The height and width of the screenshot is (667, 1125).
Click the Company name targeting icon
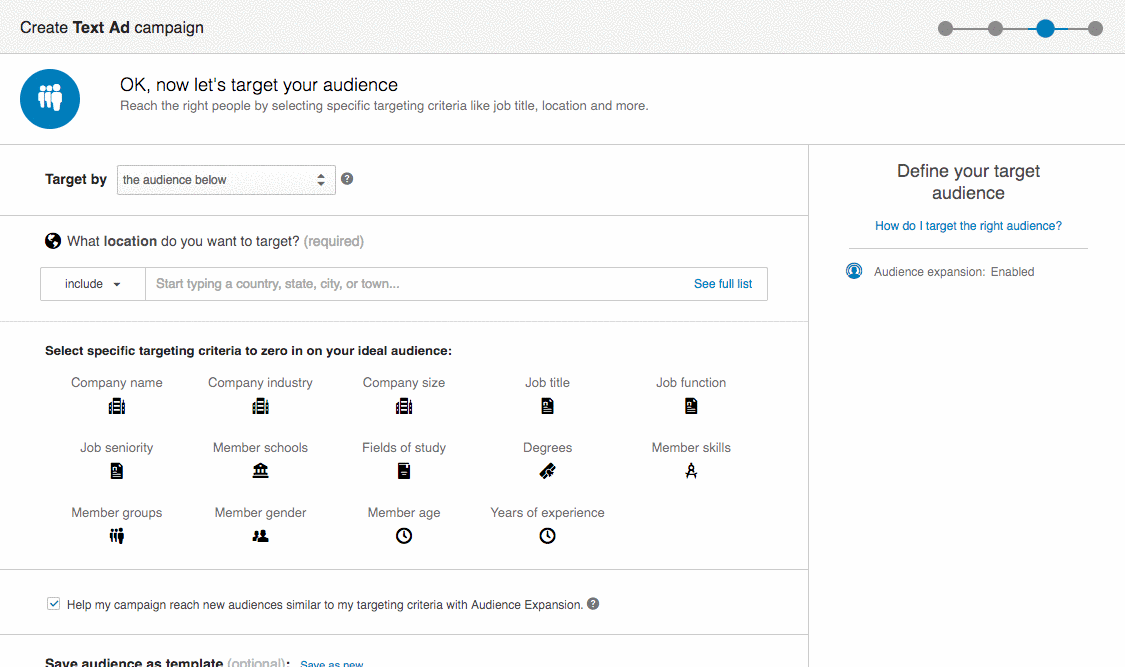coord(117,406)
